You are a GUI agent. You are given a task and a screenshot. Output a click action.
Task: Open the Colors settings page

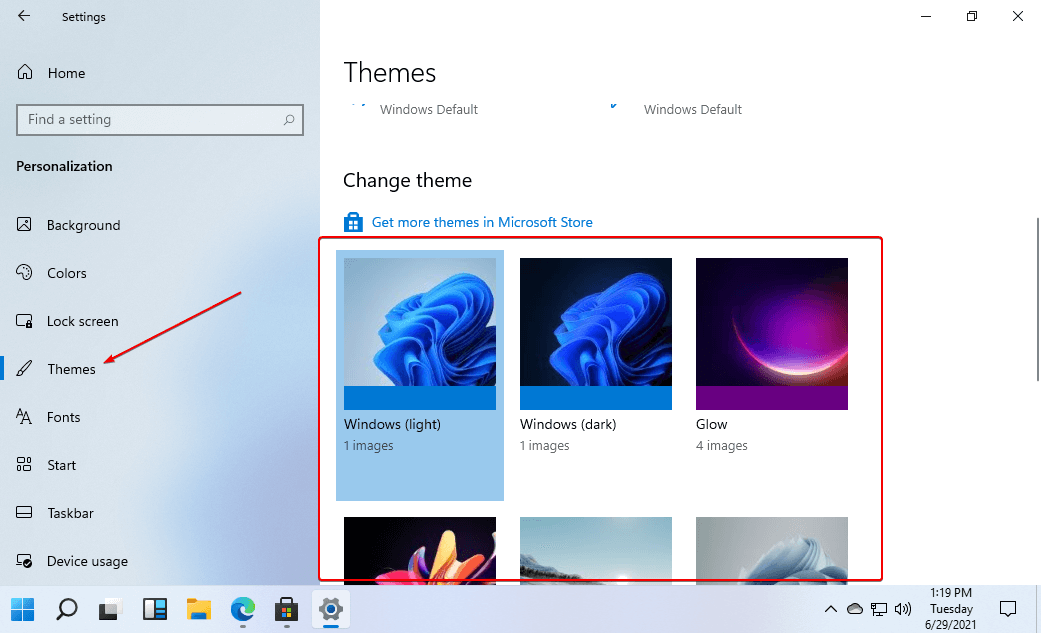66,273
